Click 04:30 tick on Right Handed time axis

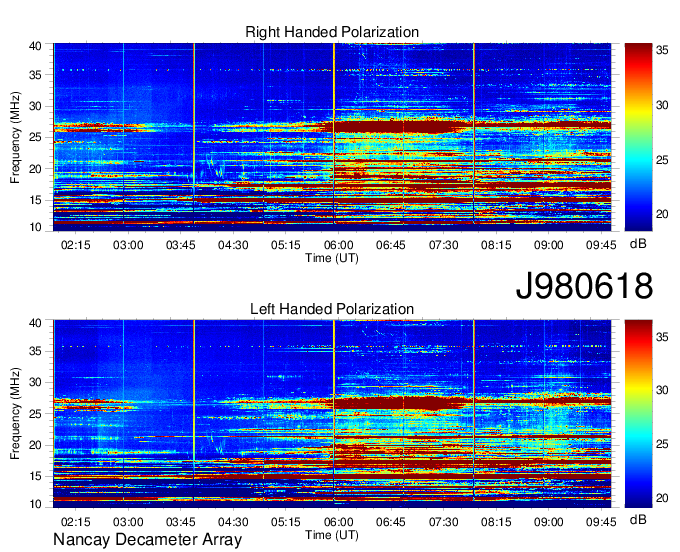(233, 245)
